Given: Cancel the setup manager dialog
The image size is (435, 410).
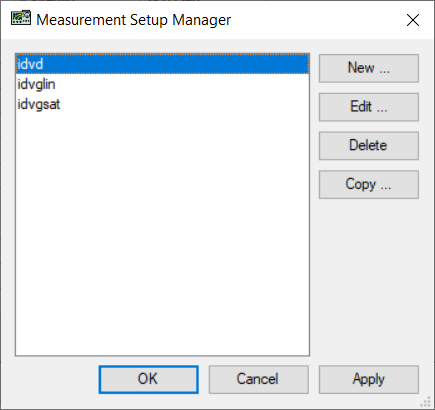Looking at the screenshot, I should pos(259,379).
